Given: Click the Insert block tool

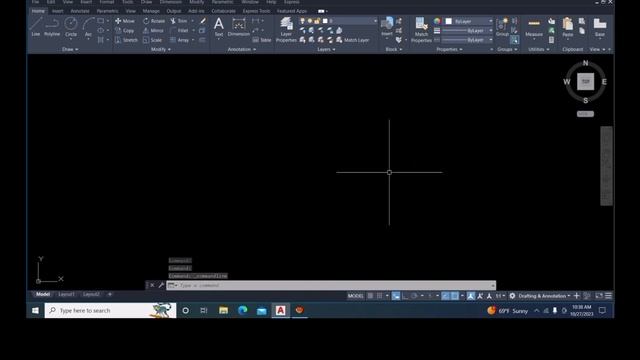Looking at the screenshot, I should [x=387, y=27].
